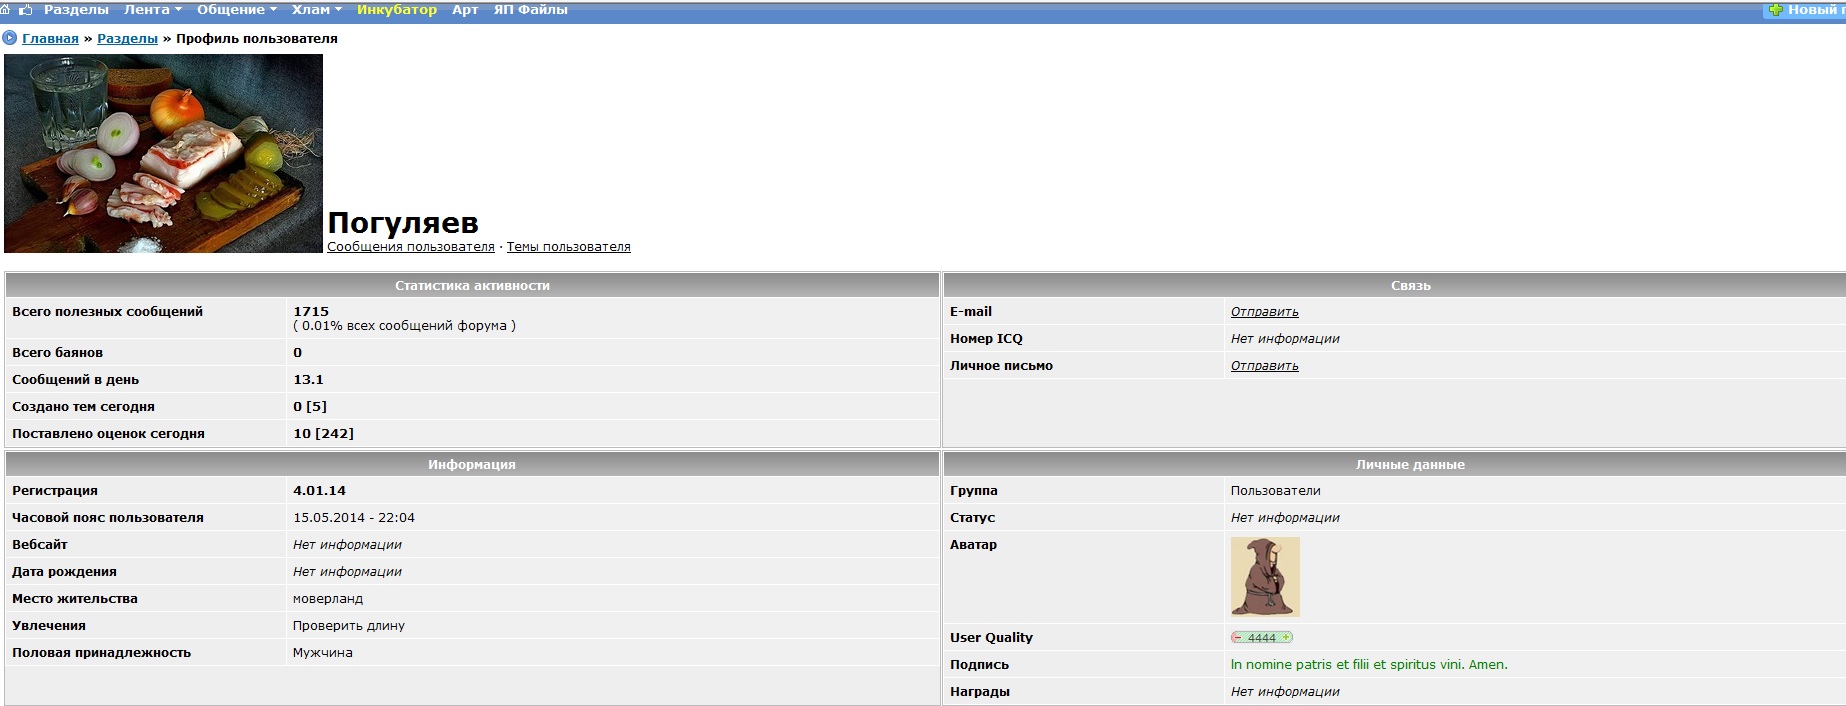Image resolution: width=1846 pixels, height=706 pixels.
Task: Open the Разделы menu item
Action: pyautogui.click(x=76, y=9)
